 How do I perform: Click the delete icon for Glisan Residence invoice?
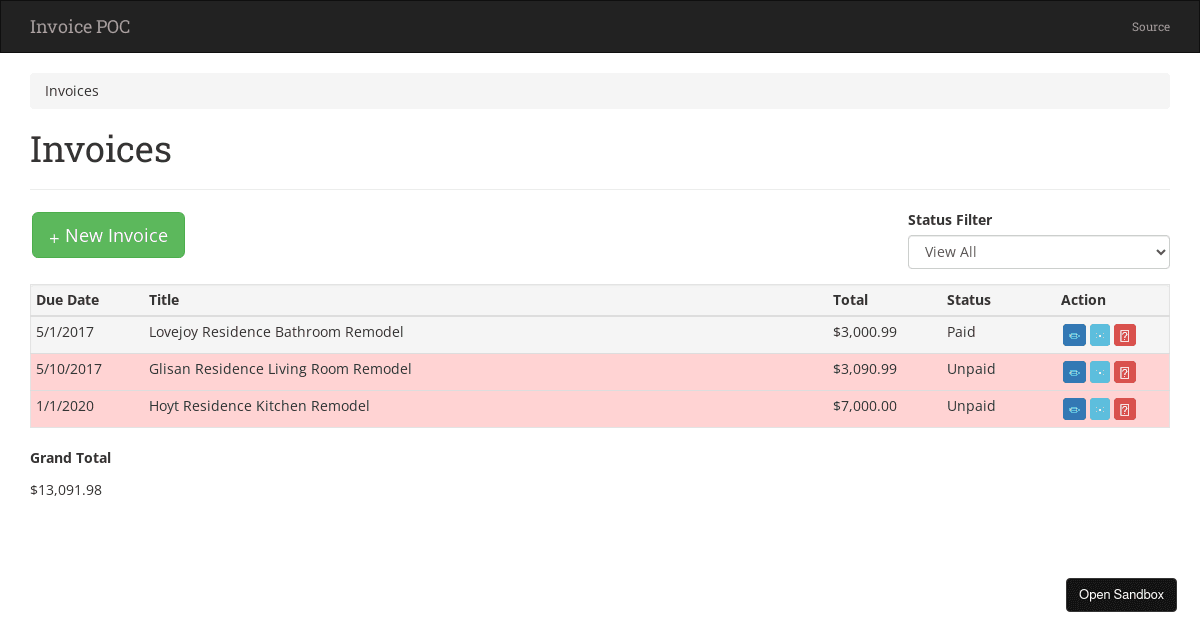pos(1124,372)
